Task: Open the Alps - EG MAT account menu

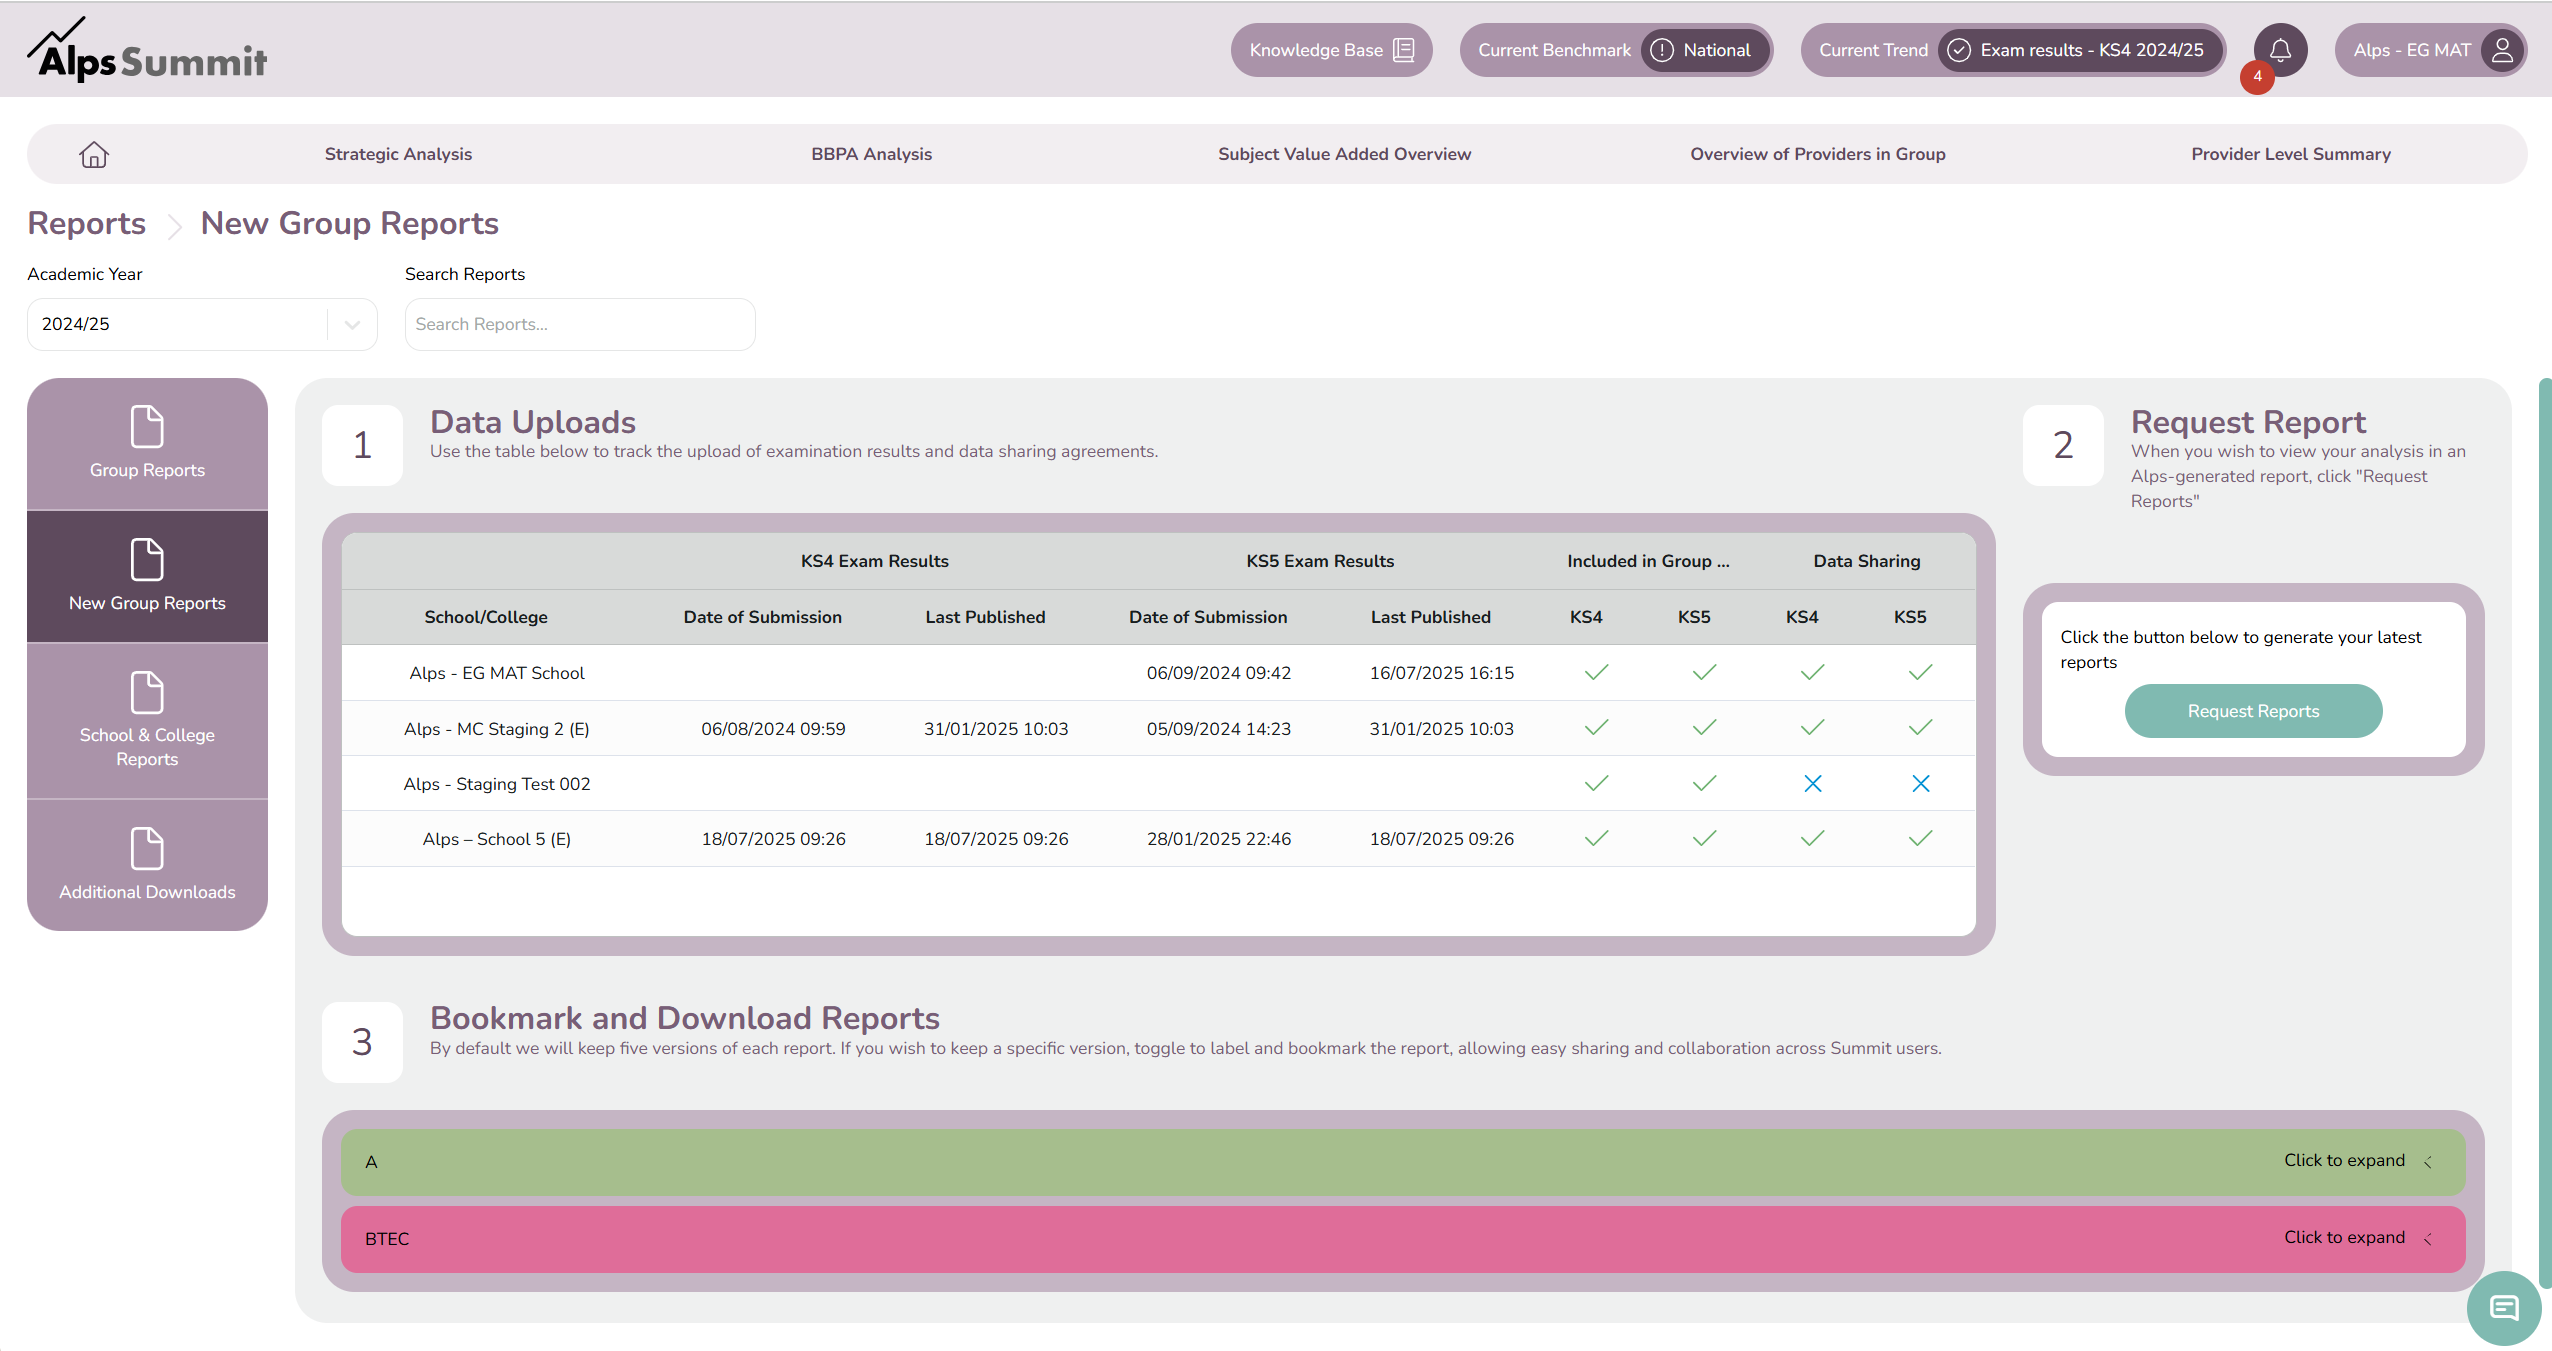Action: [2430, 50]
